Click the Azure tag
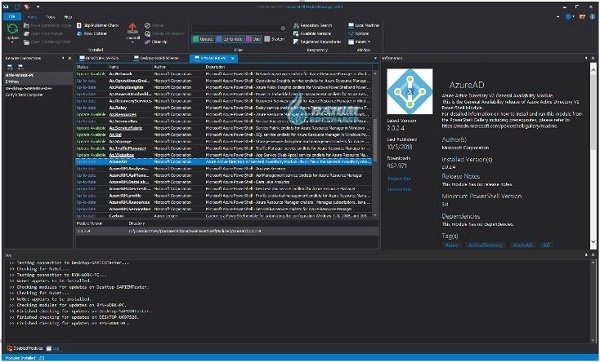 point(452,245)
